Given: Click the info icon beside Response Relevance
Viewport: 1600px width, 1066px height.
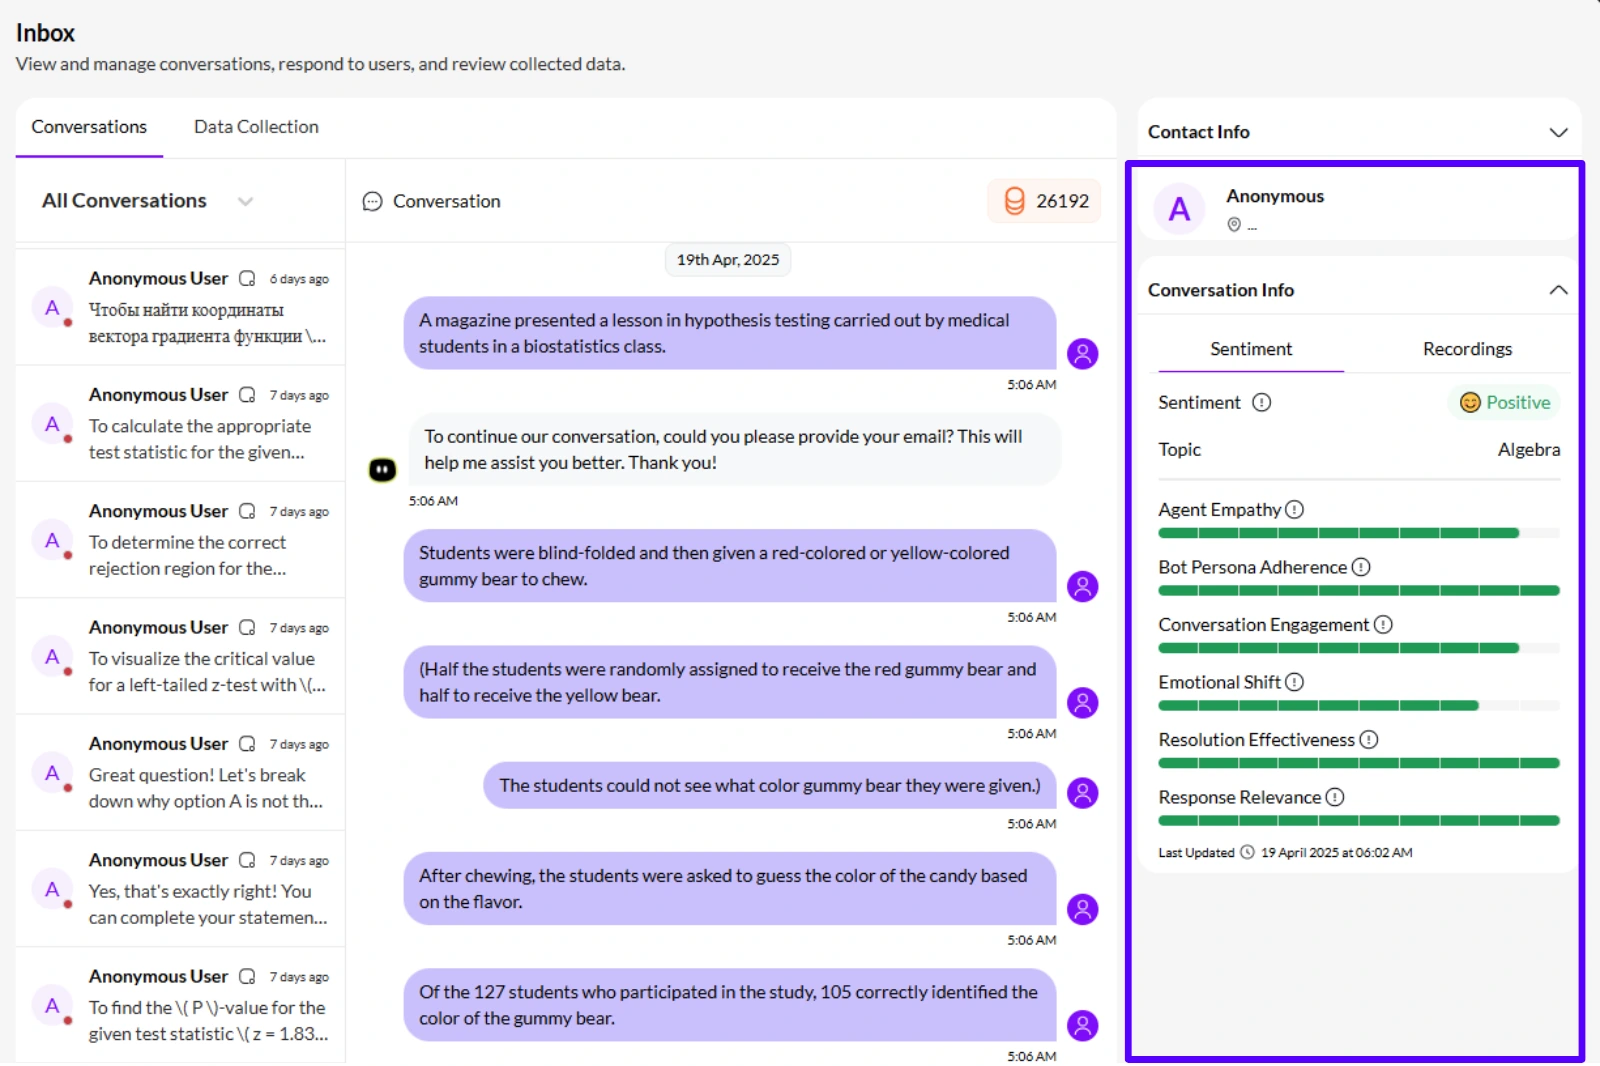Looking at the screenshot, I should [1334, 797].
